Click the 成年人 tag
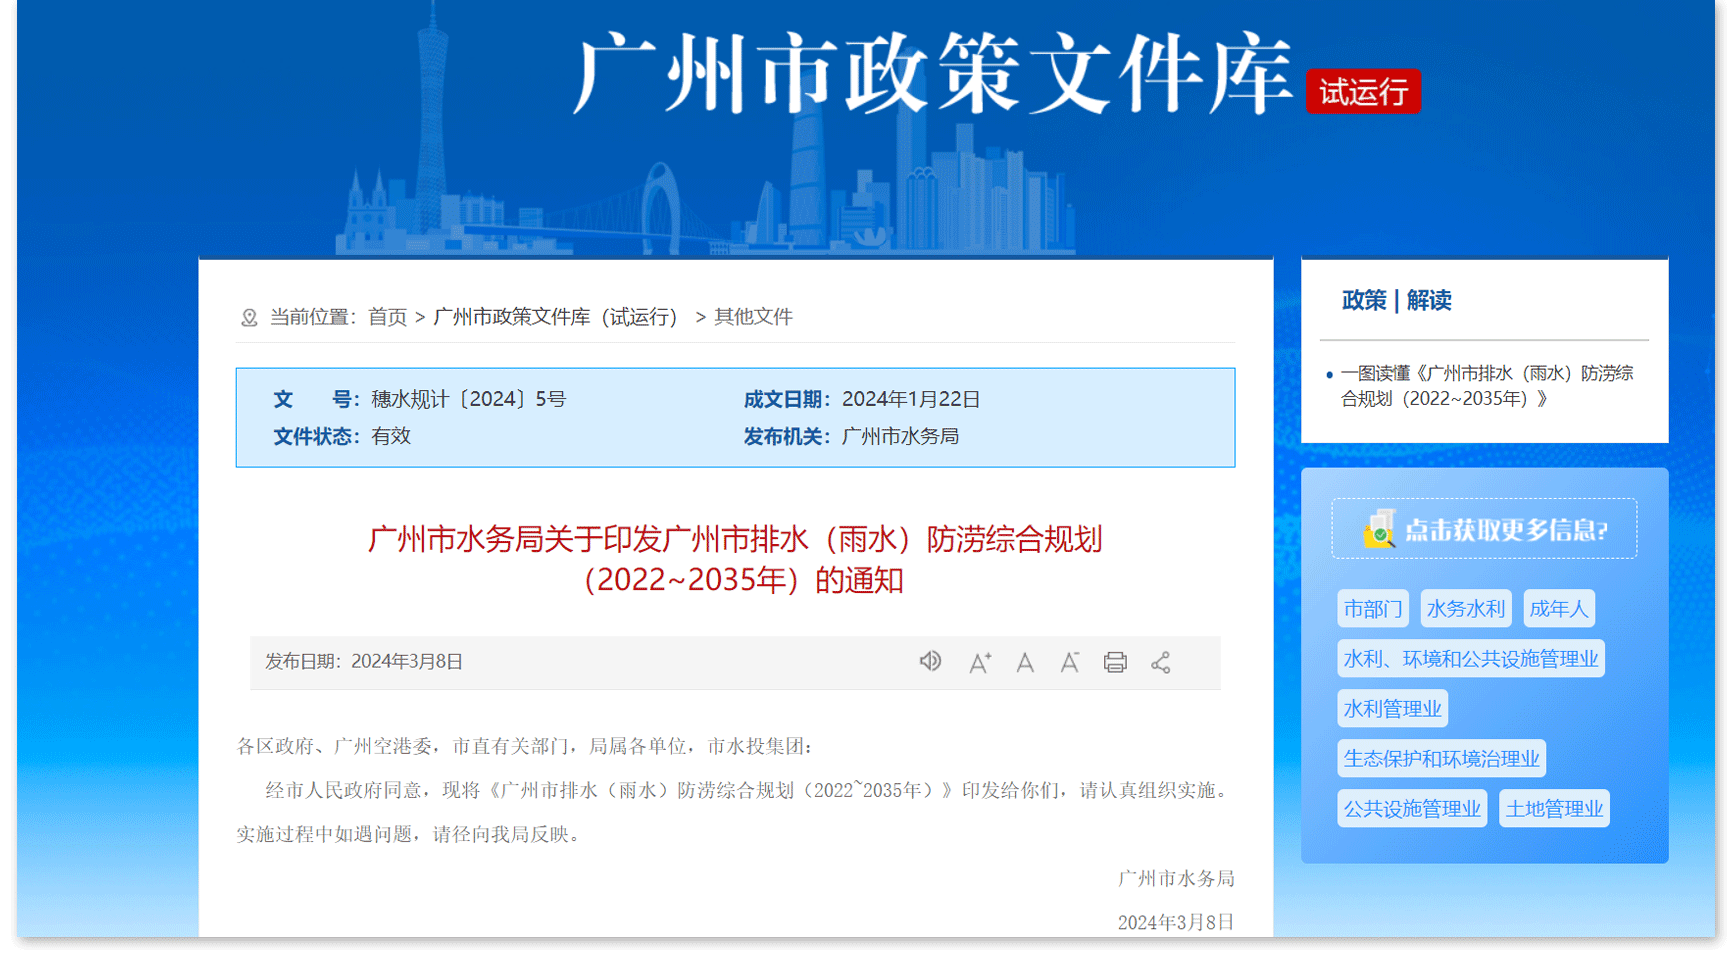 [x=1558, y=608]
